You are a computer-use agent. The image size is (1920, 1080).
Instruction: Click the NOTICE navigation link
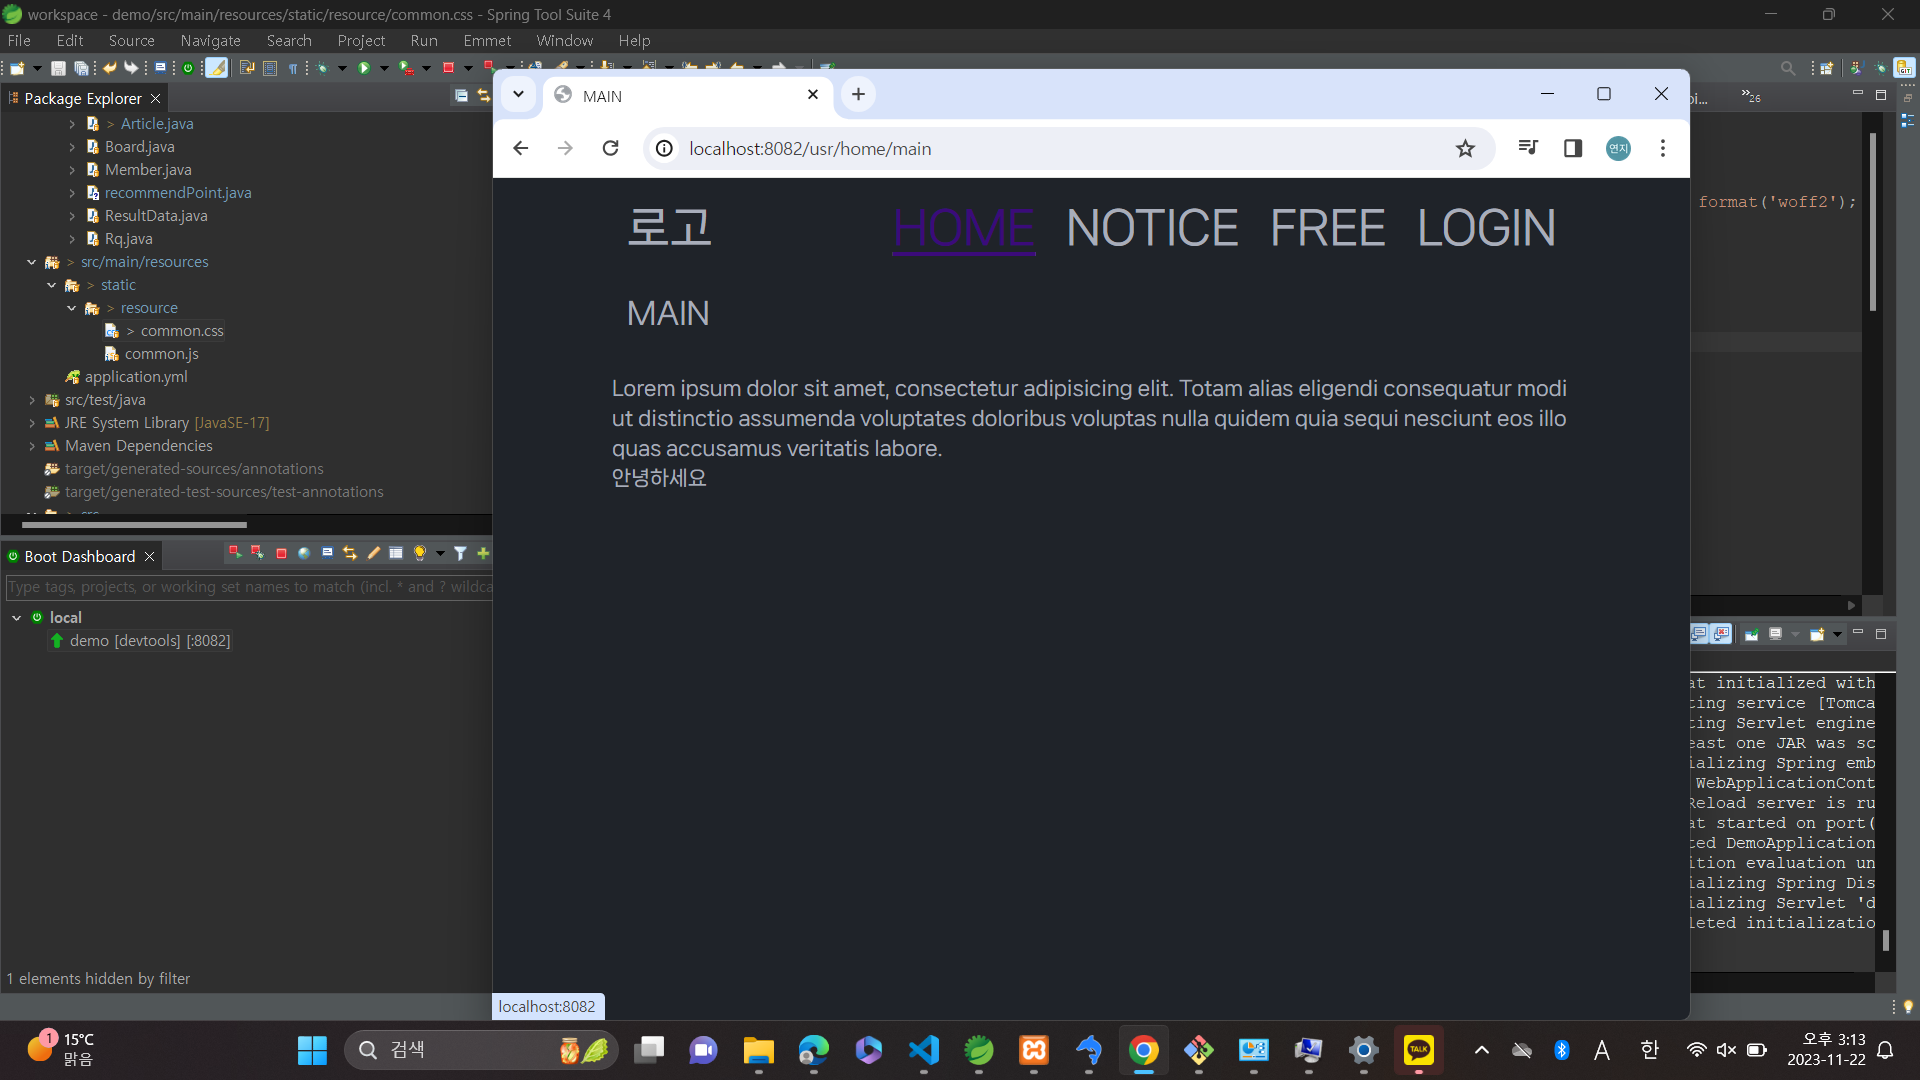tap(1151, 228)
